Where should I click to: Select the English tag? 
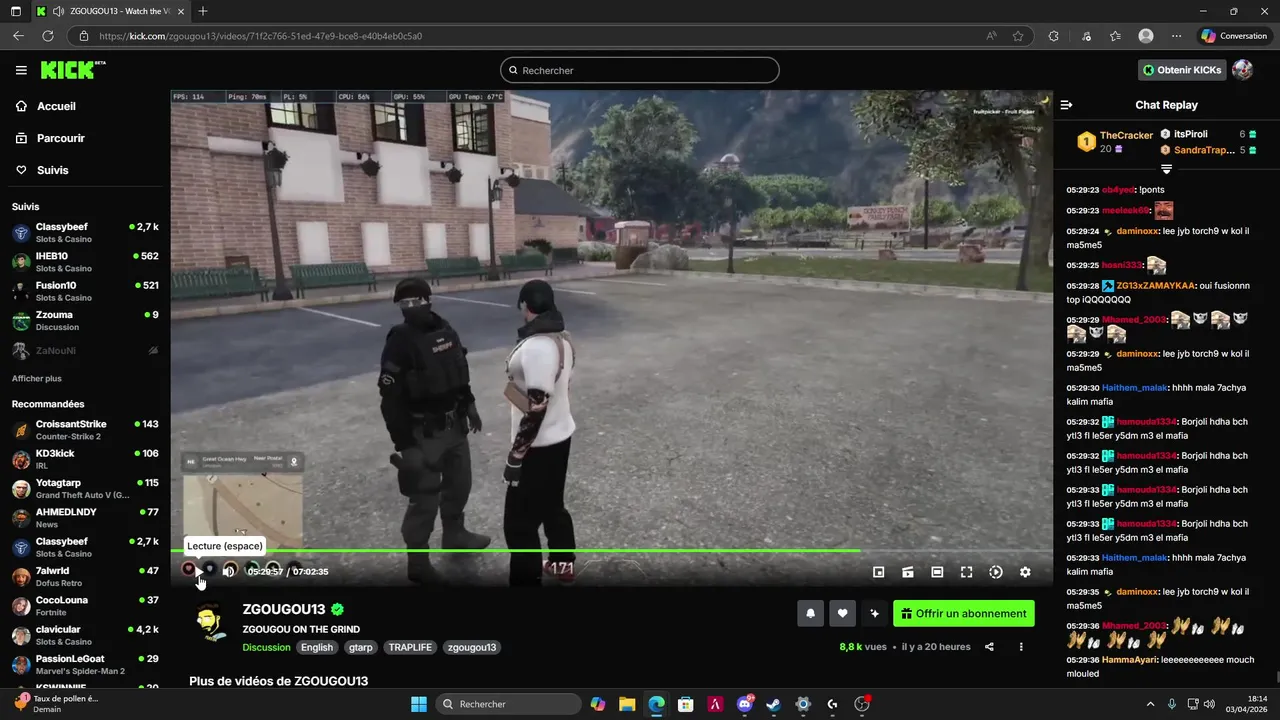[317, 647]
